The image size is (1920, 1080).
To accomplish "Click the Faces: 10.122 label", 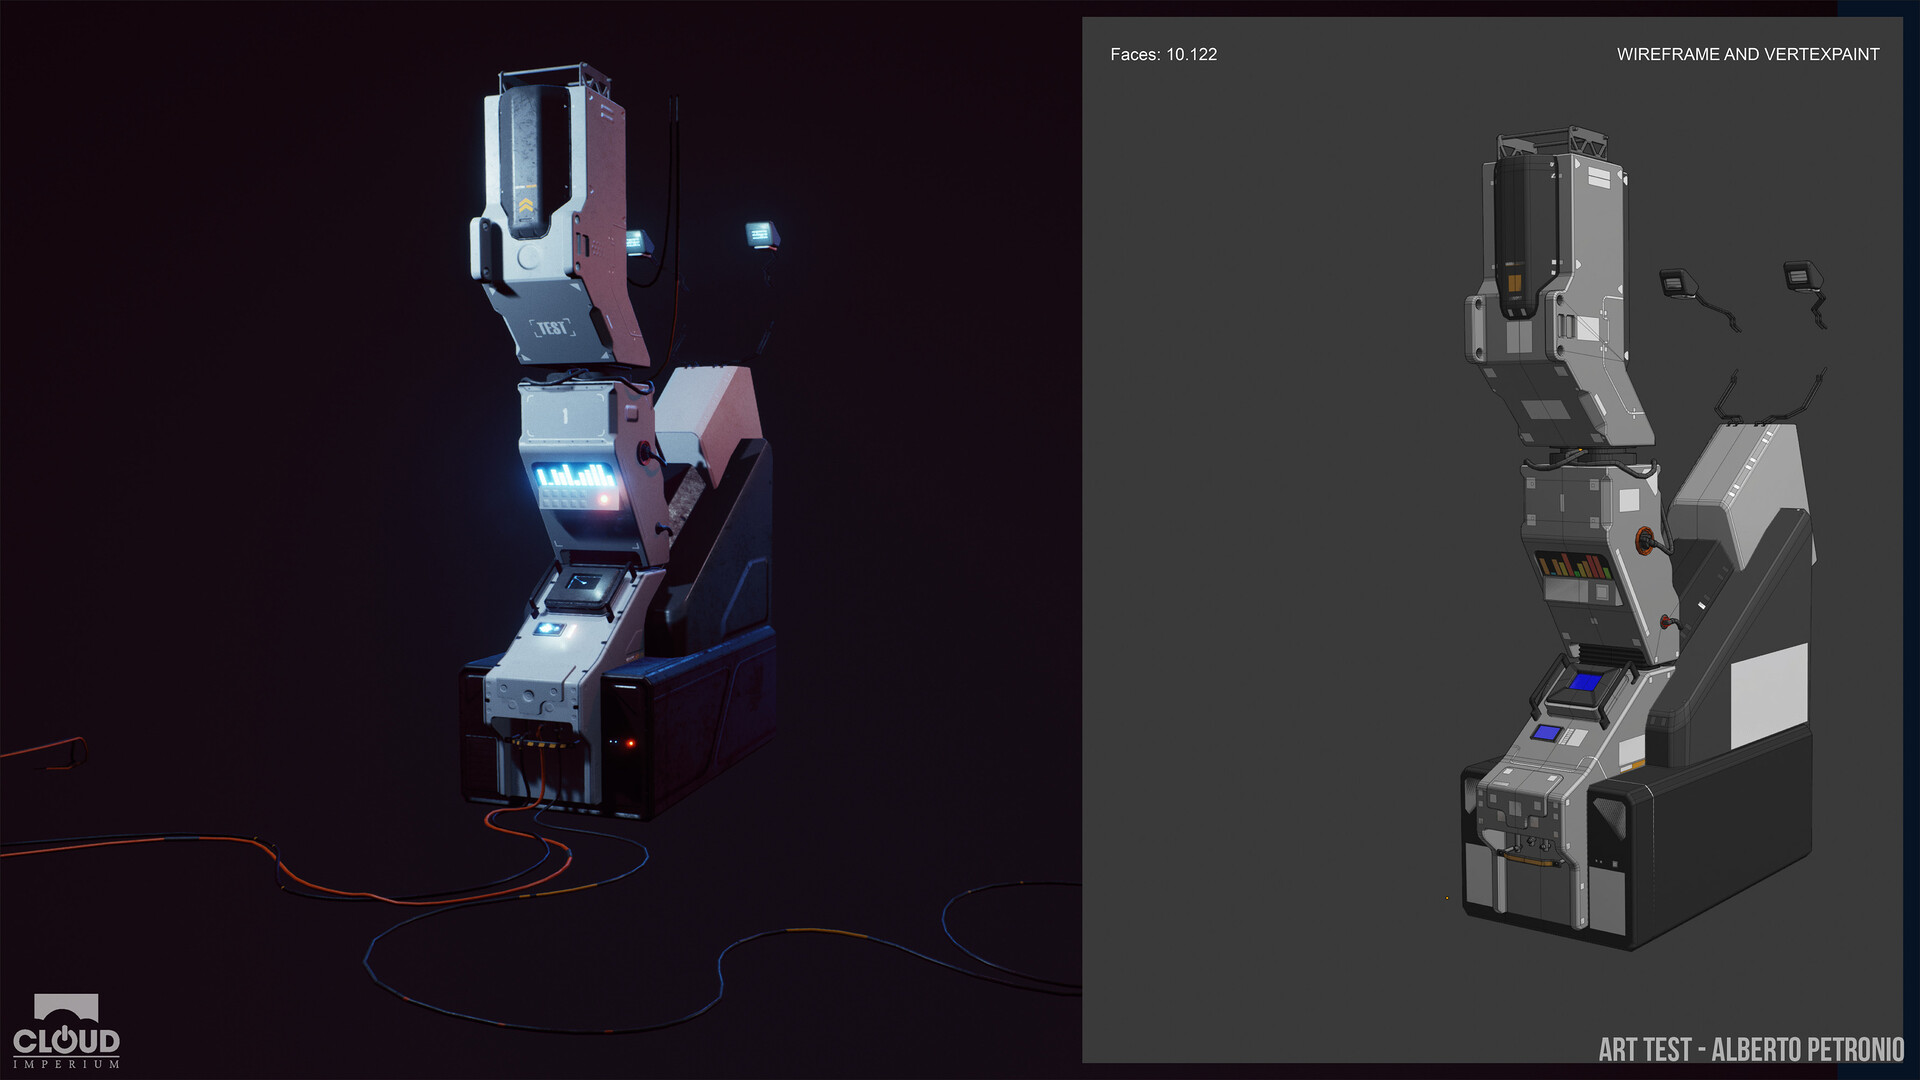I will (x=1163, y=55).
